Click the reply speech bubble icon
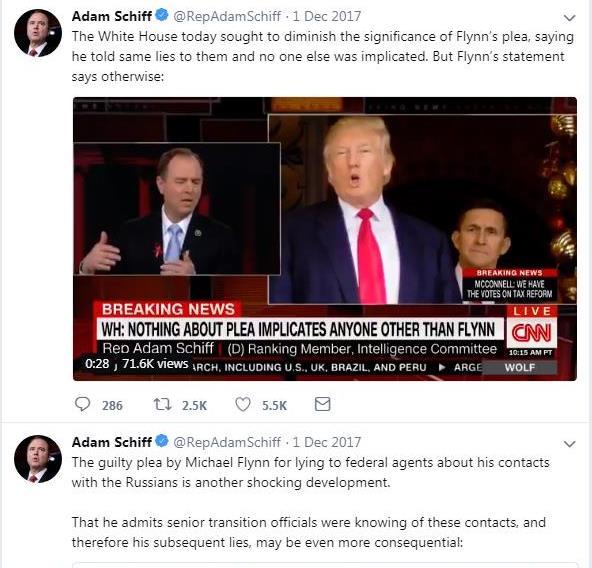The image size is (592, 568). point(82,404)
